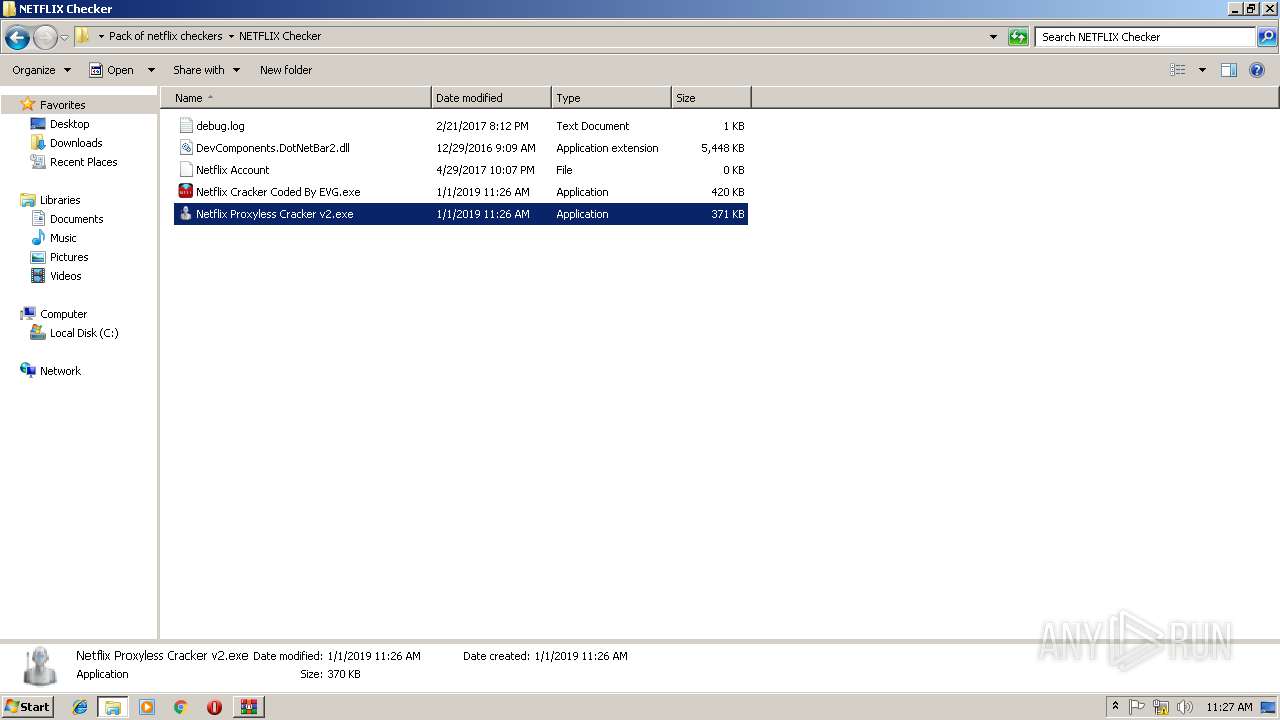Select the debug.log file icon
The image size is (1280, 720).
point(185,126)
